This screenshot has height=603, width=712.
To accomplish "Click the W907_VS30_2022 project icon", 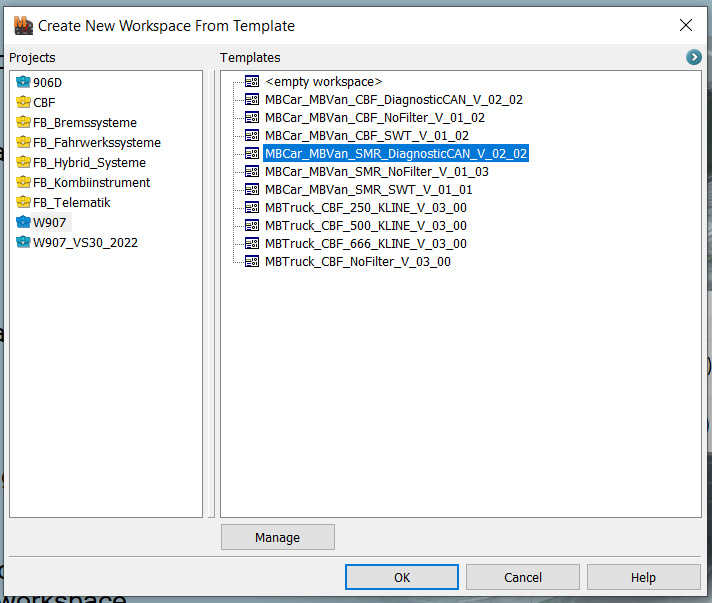I will (x=23, y=242).
